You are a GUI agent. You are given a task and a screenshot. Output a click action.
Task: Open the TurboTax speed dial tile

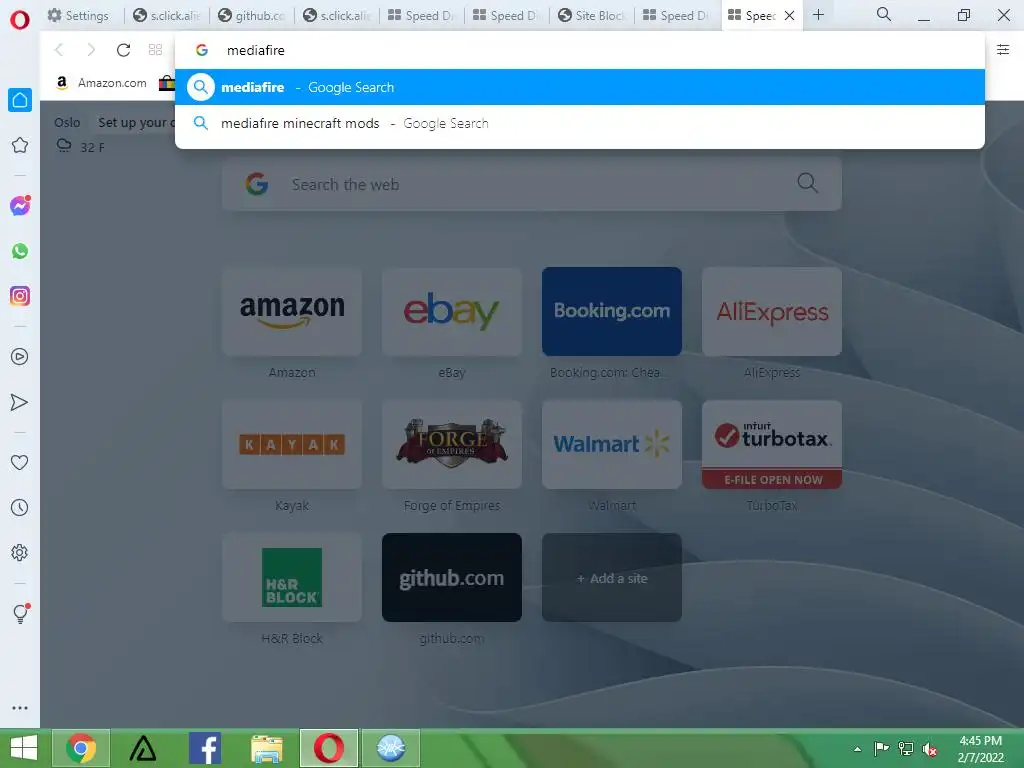(772, 444)
